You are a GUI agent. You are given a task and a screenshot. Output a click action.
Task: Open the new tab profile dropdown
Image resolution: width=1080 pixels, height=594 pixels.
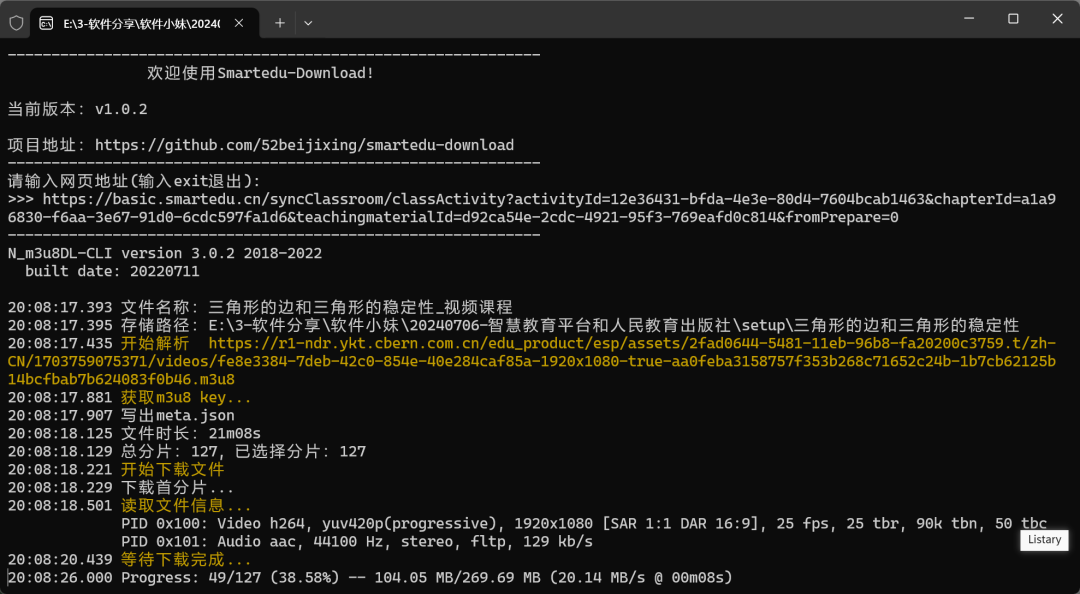(x=308, y=23)
